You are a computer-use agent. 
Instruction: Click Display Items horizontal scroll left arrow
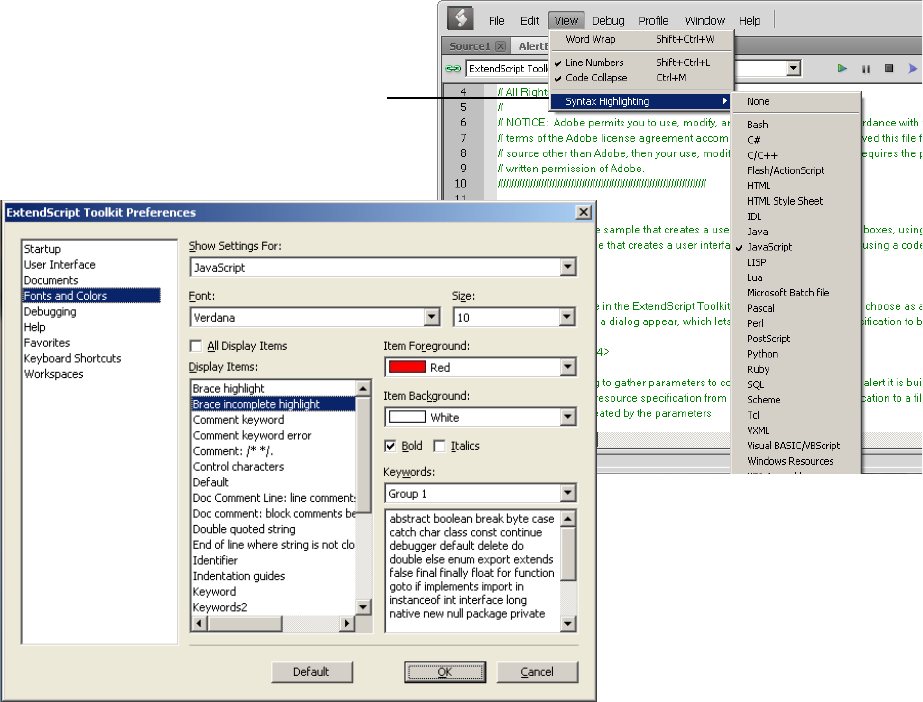click(x=199, y=623)
